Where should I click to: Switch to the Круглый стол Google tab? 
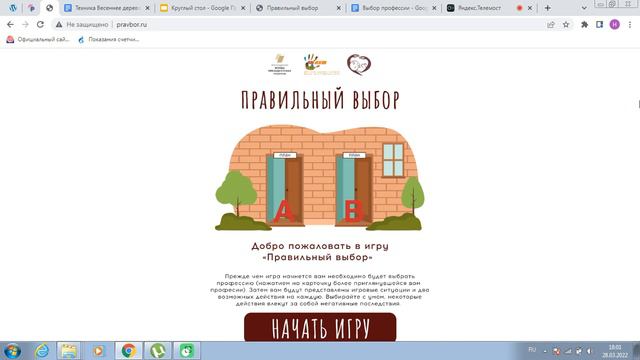(x=203, y=8)
